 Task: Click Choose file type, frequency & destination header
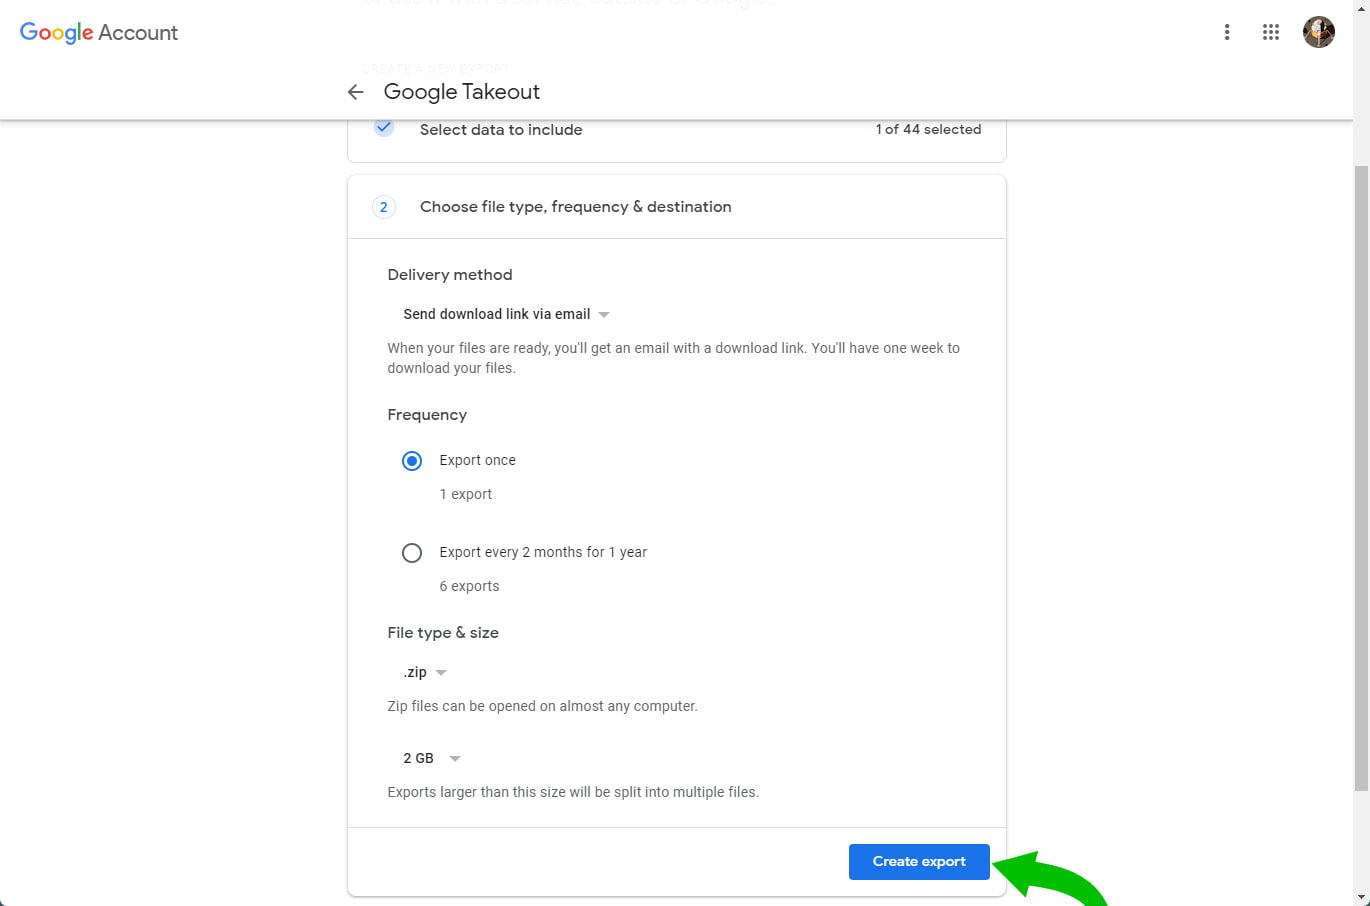click(x=575, y=207)
